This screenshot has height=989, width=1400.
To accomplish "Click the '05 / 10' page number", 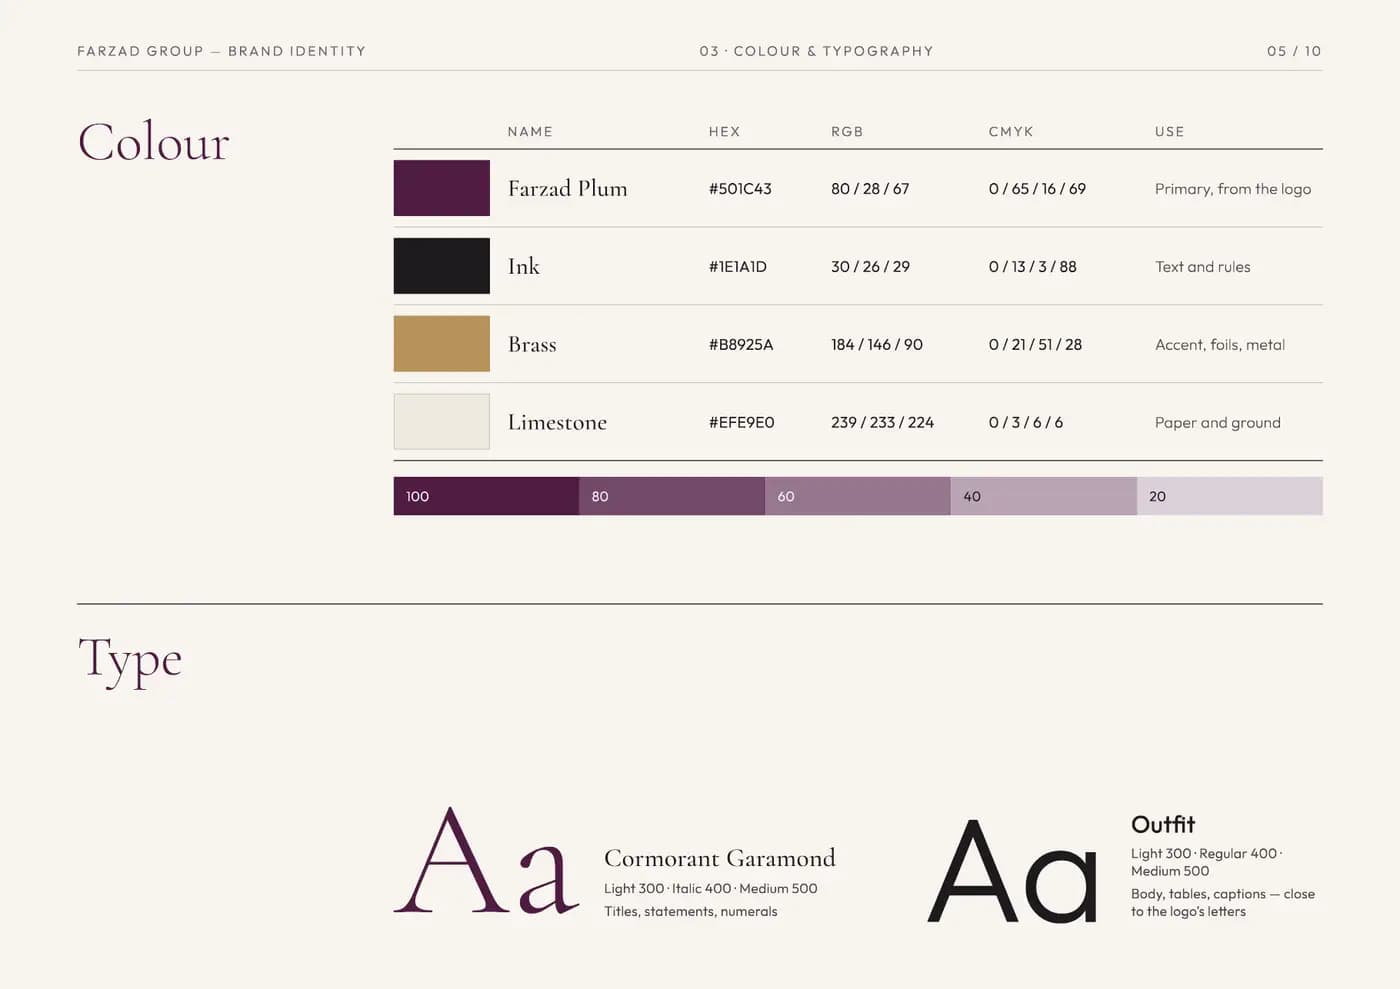I will coord(1294,51).
